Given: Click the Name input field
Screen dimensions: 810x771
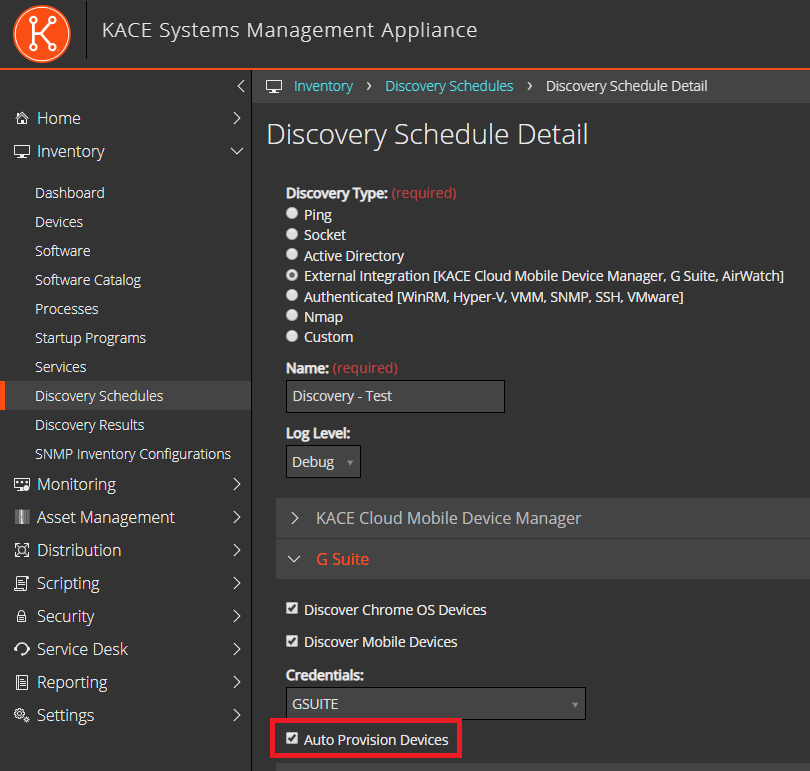Looking at the screenshot, I should tap(395, 397).
